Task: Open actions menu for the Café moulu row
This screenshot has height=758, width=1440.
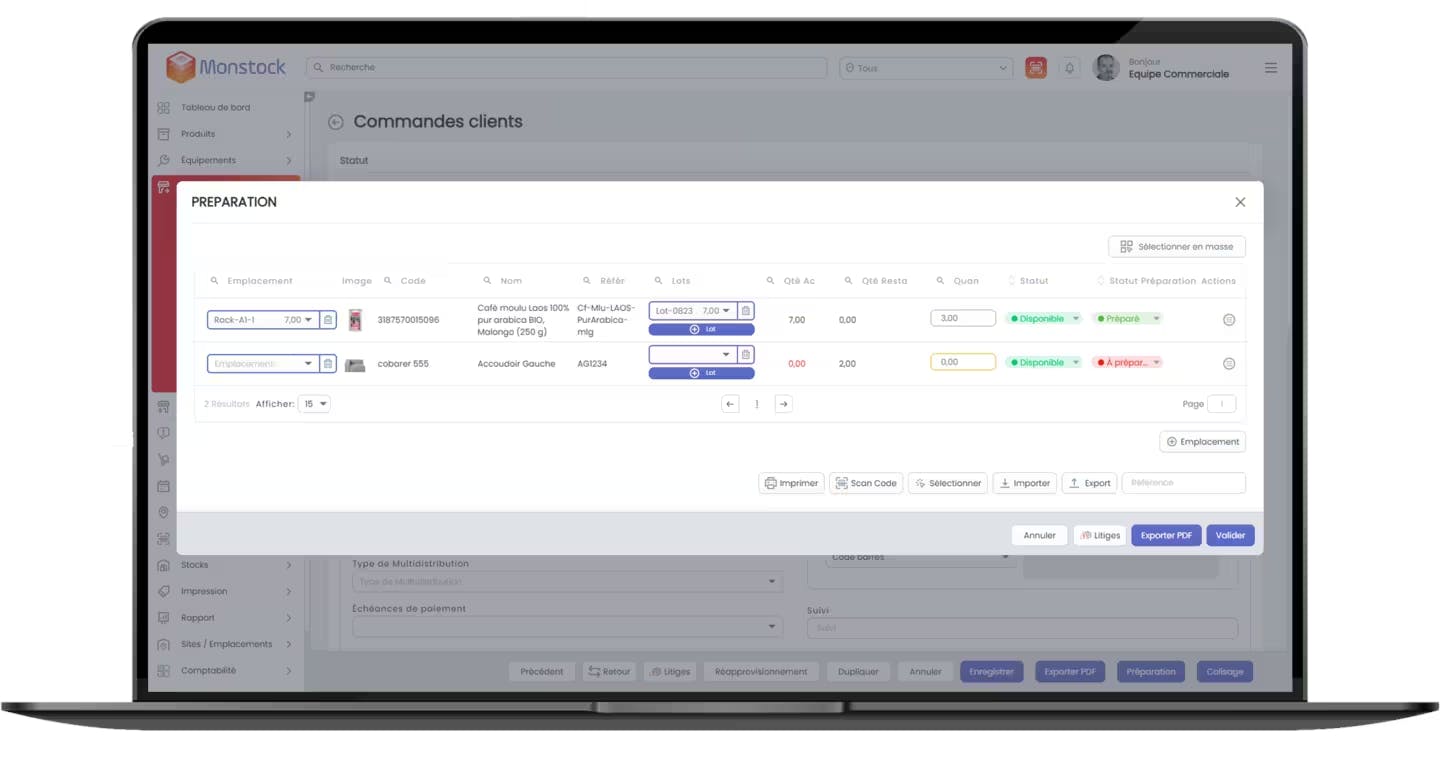Action: tap(1229, 320)
